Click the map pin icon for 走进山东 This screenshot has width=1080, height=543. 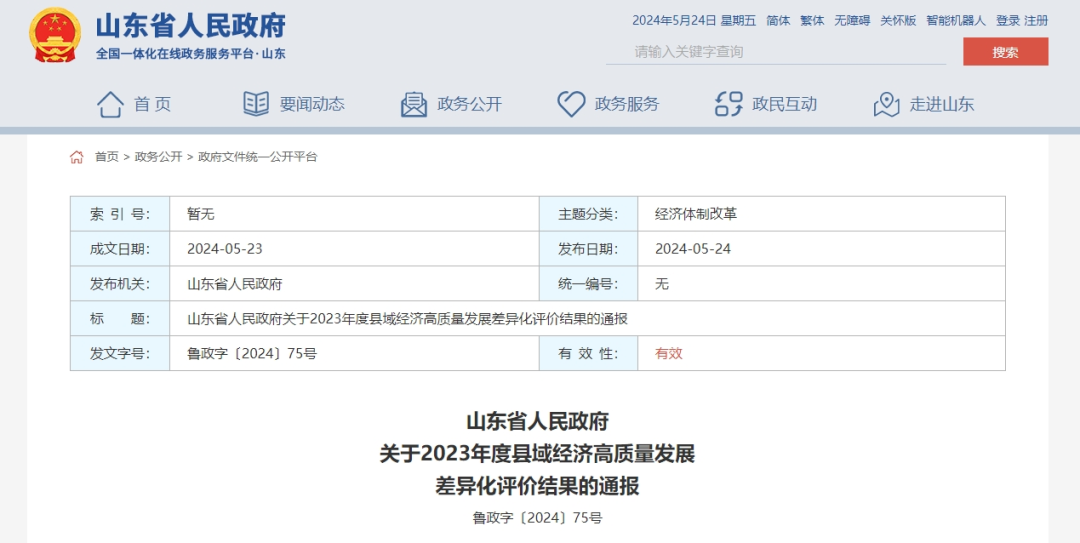pos(886,105)
